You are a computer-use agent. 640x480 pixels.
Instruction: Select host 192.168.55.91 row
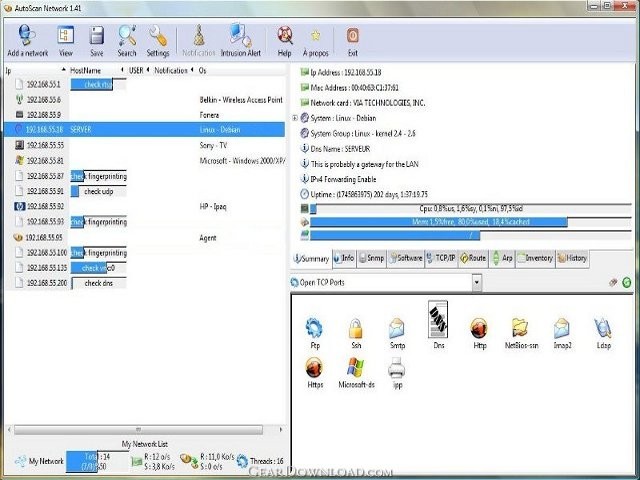point(145,191)
